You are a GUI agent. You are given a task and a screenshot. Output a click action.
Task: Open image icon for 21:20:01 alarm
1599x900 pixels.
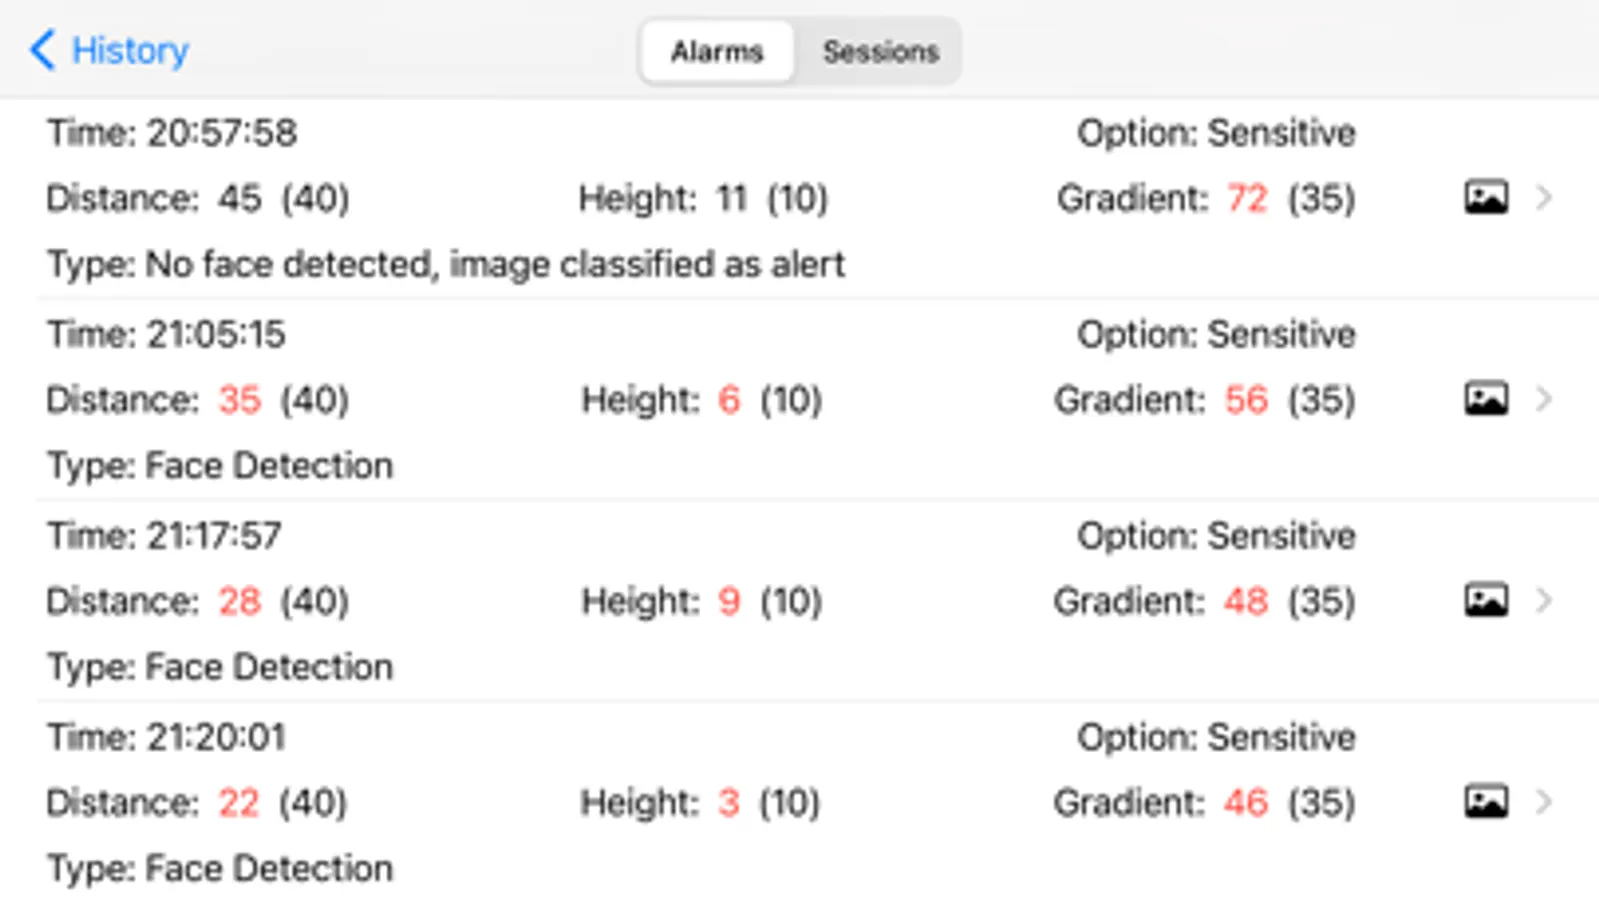pyautogui.click(x=1486, y=801)
